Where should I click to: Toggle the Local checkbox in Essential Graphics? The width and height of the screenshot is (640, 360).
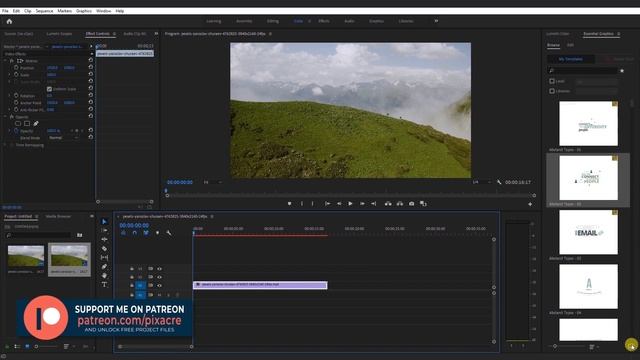click(x=552, y=81)
